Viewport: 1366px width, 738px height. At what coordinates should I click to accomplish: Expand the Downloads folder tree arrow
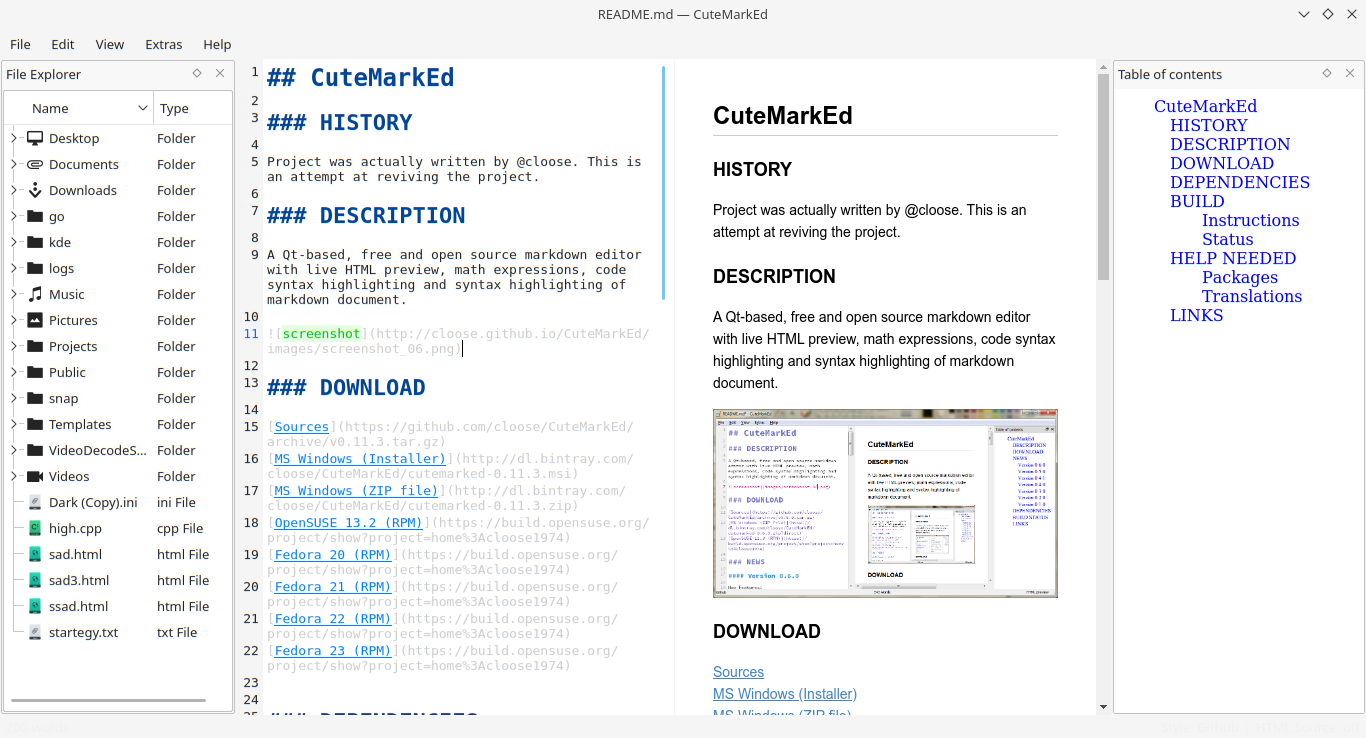pyautogui.click(x=14, y=190)
